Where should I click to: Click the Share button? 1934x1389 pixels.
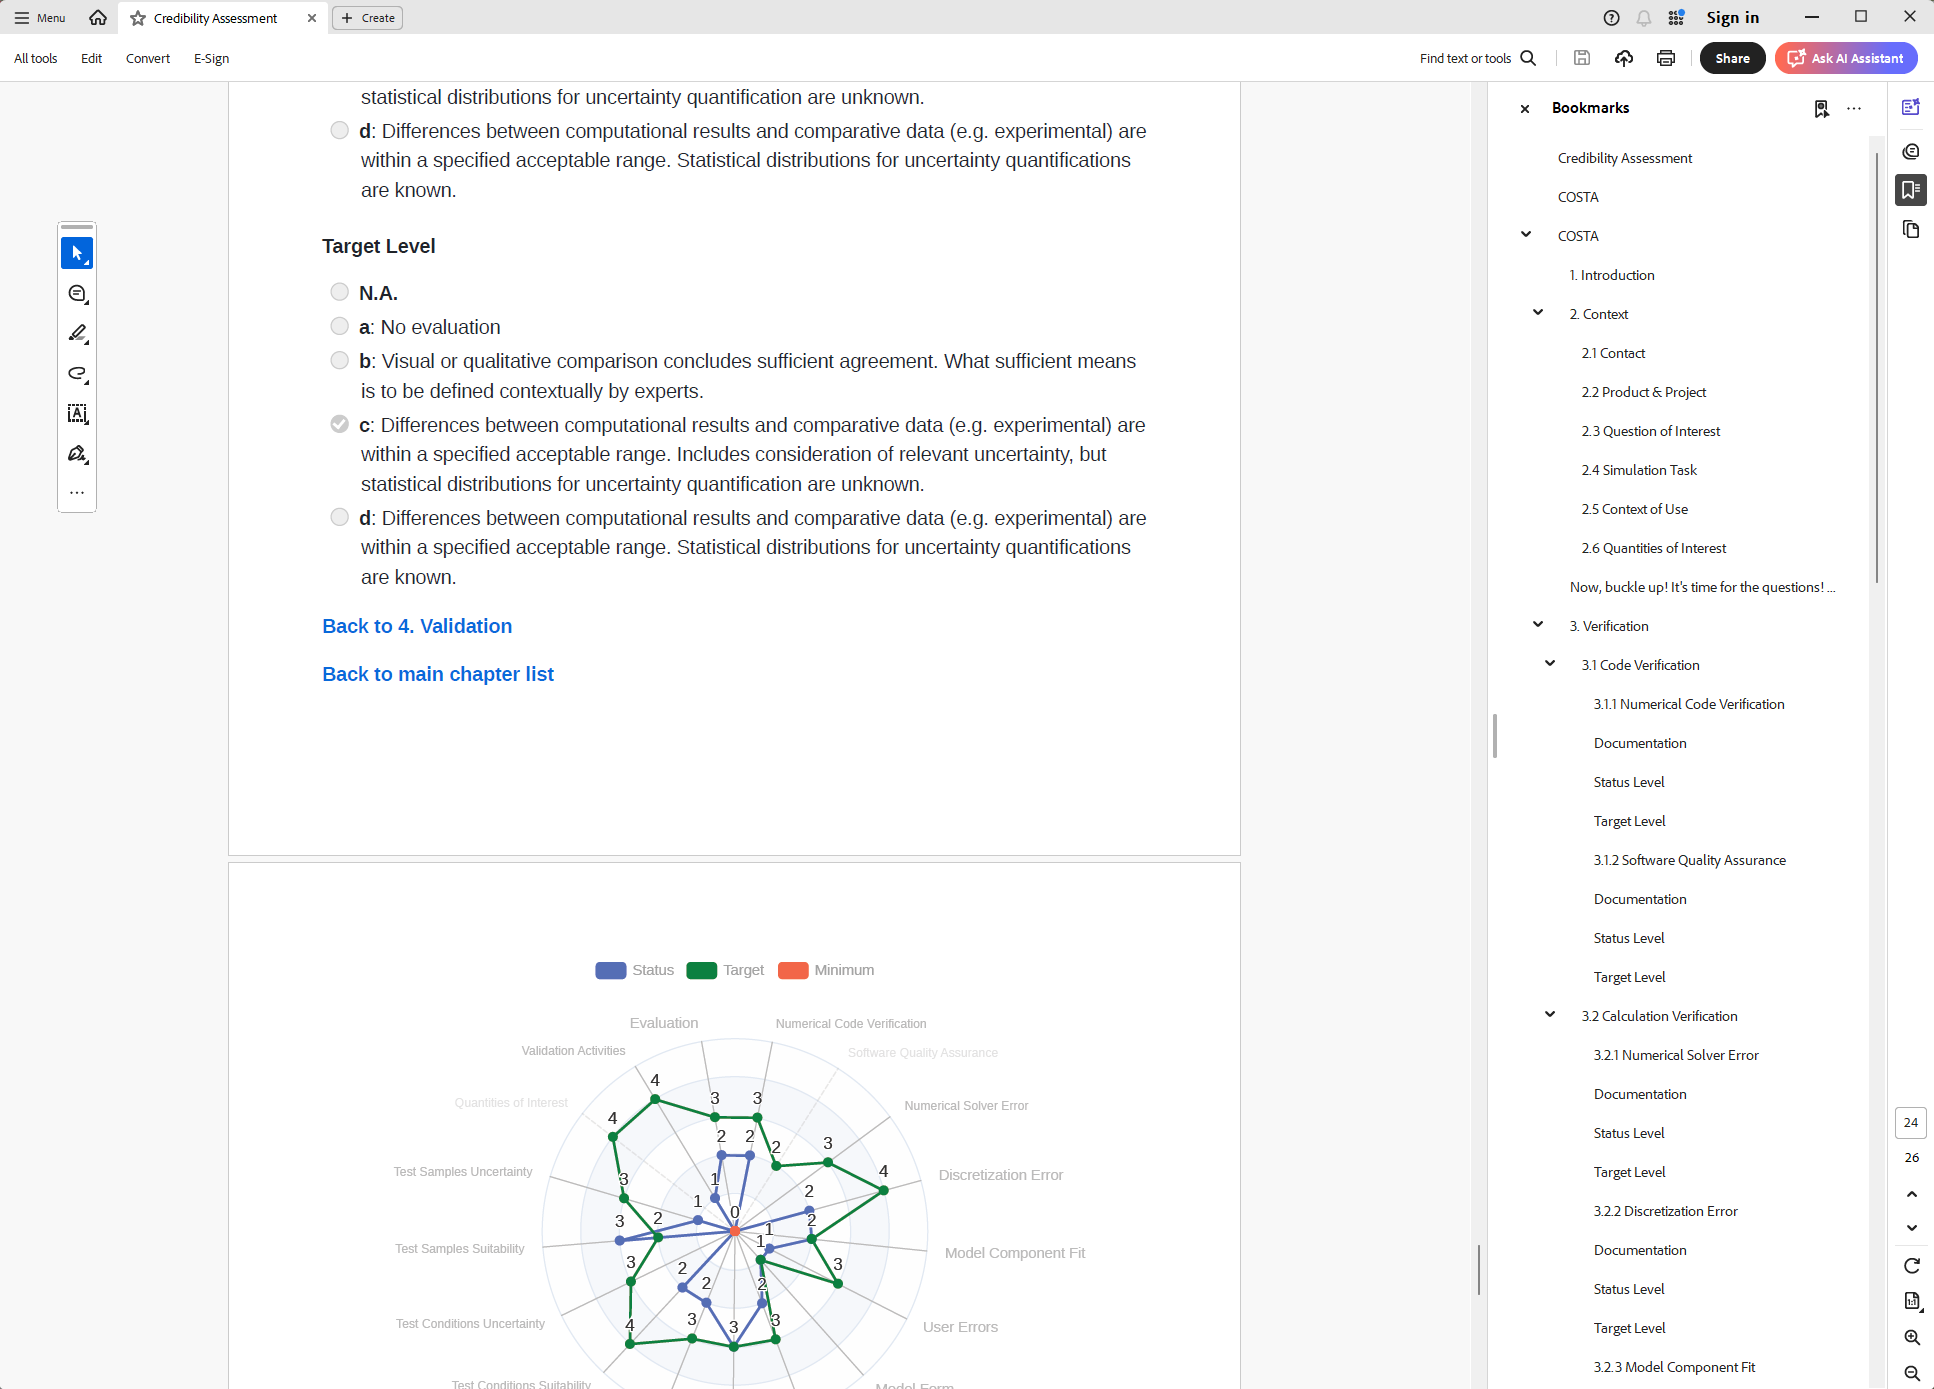click(x=1733, y=58)
